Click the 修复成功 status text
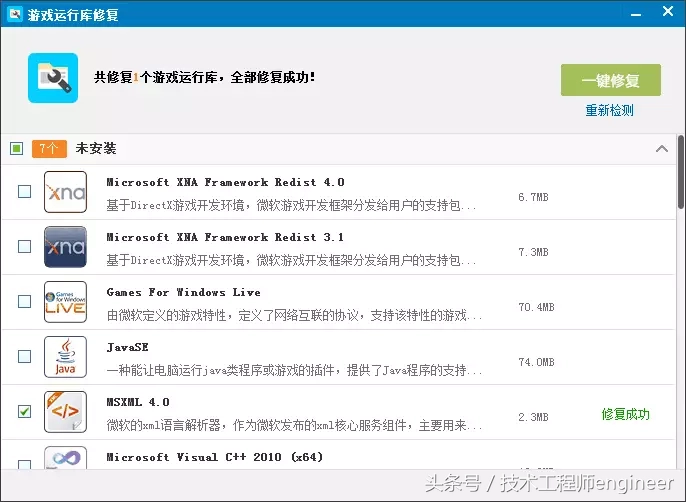 click(x=626, y=414)
